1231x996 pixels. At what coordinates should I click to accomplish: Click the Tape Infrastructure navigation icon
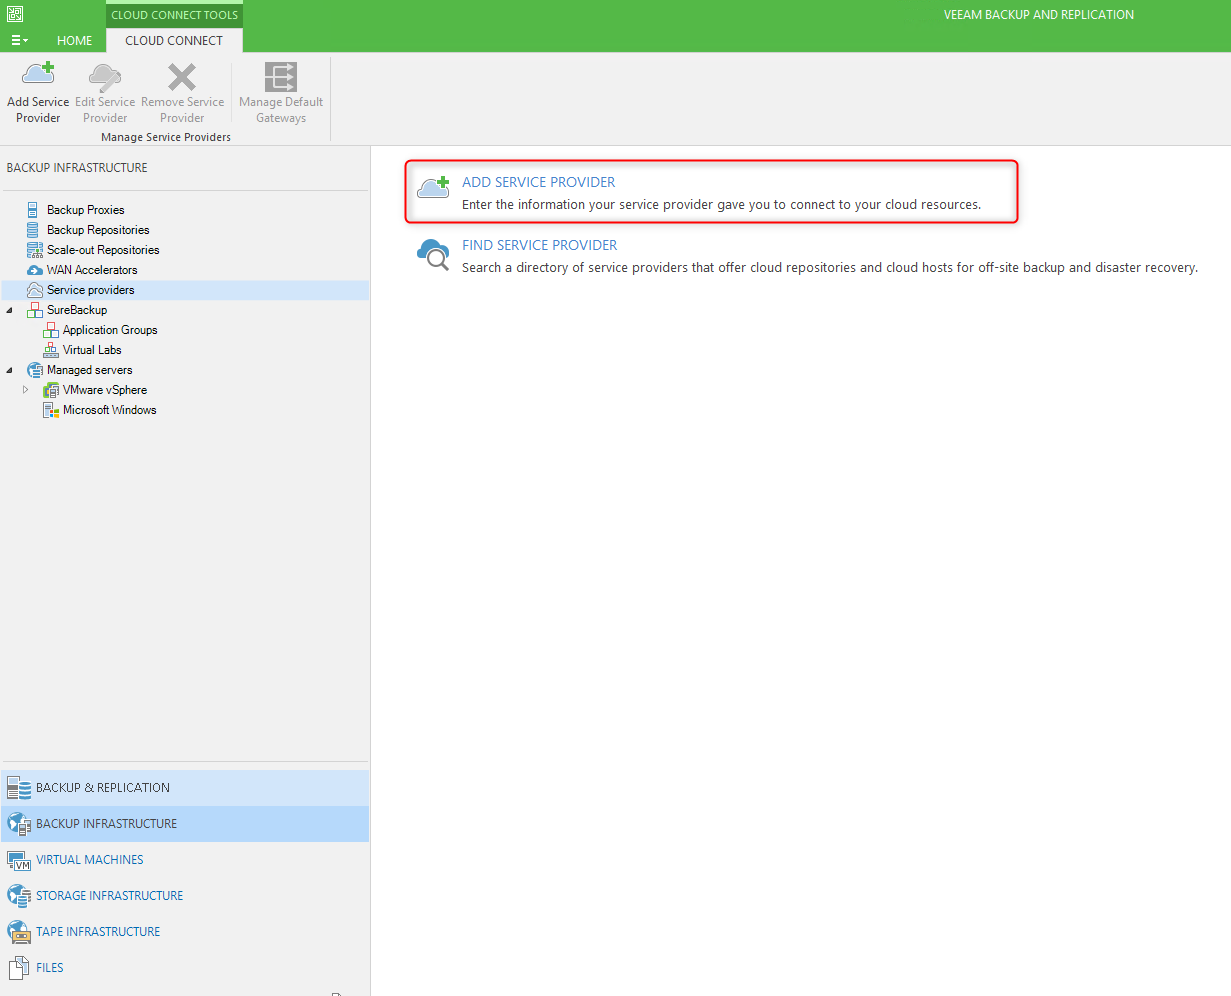pos(19,932)
